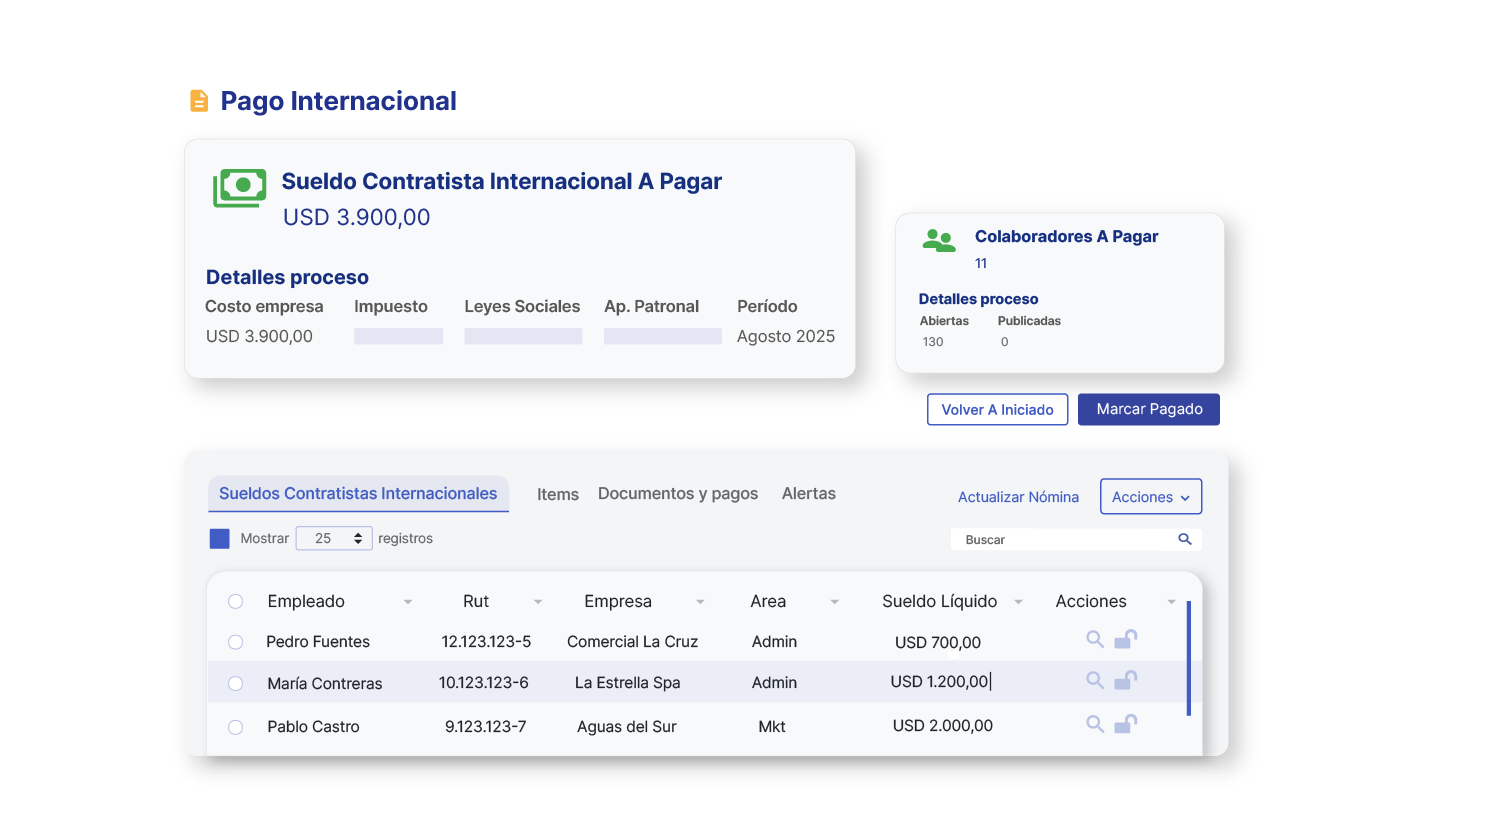Open the Documentos y pagos tab

click(x=678, y=494)
